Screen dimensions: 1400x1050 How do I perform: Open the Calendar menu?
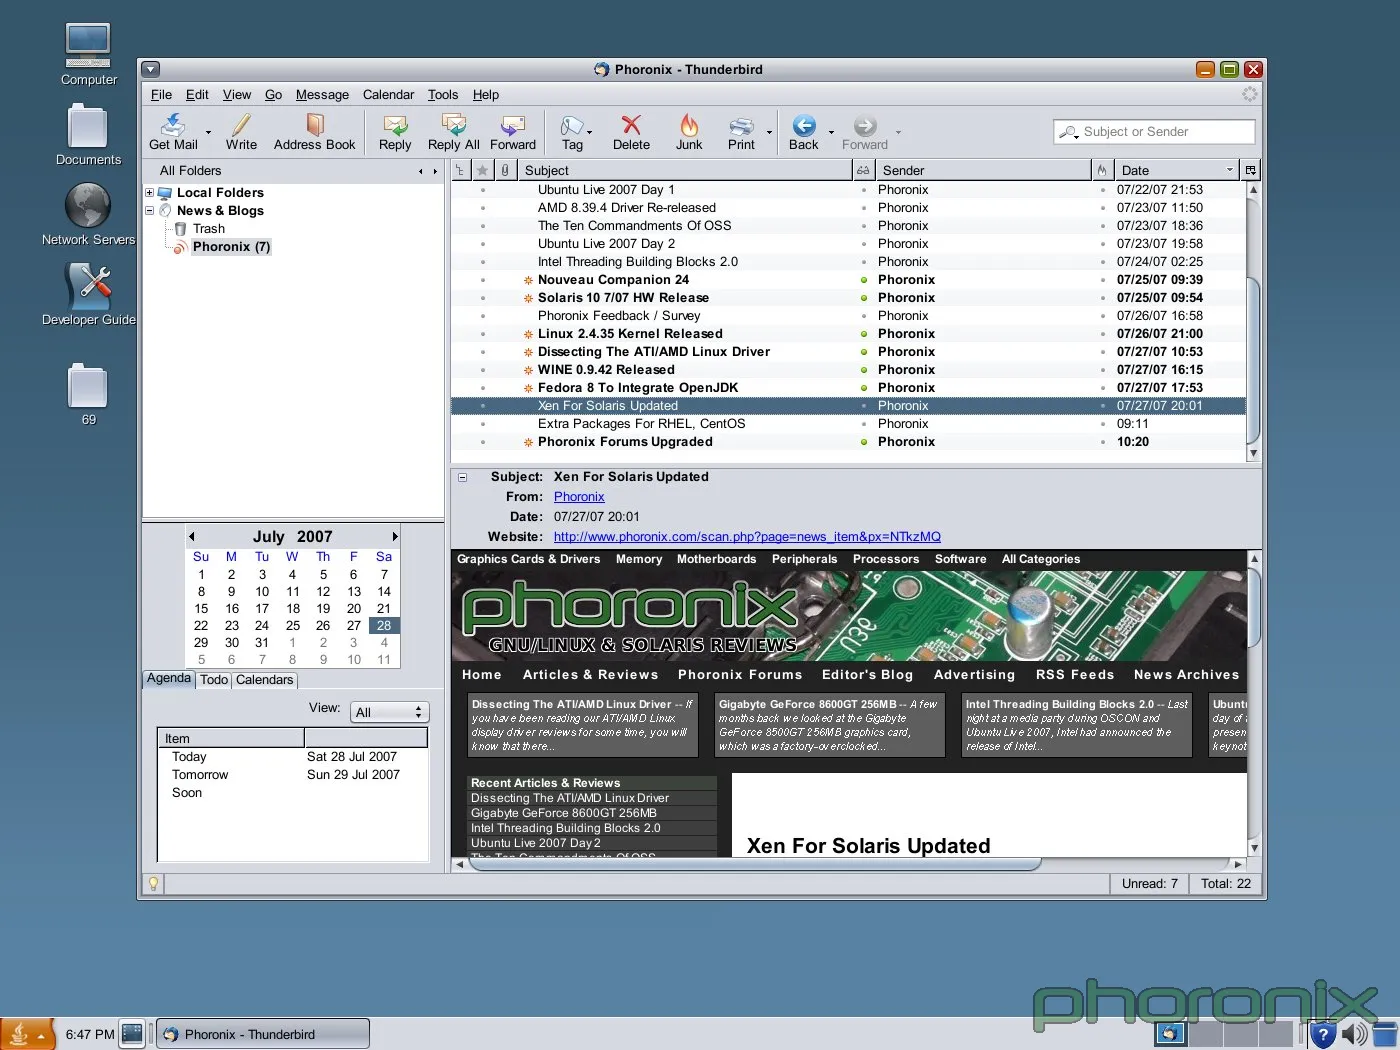click(x=388, y=95)
